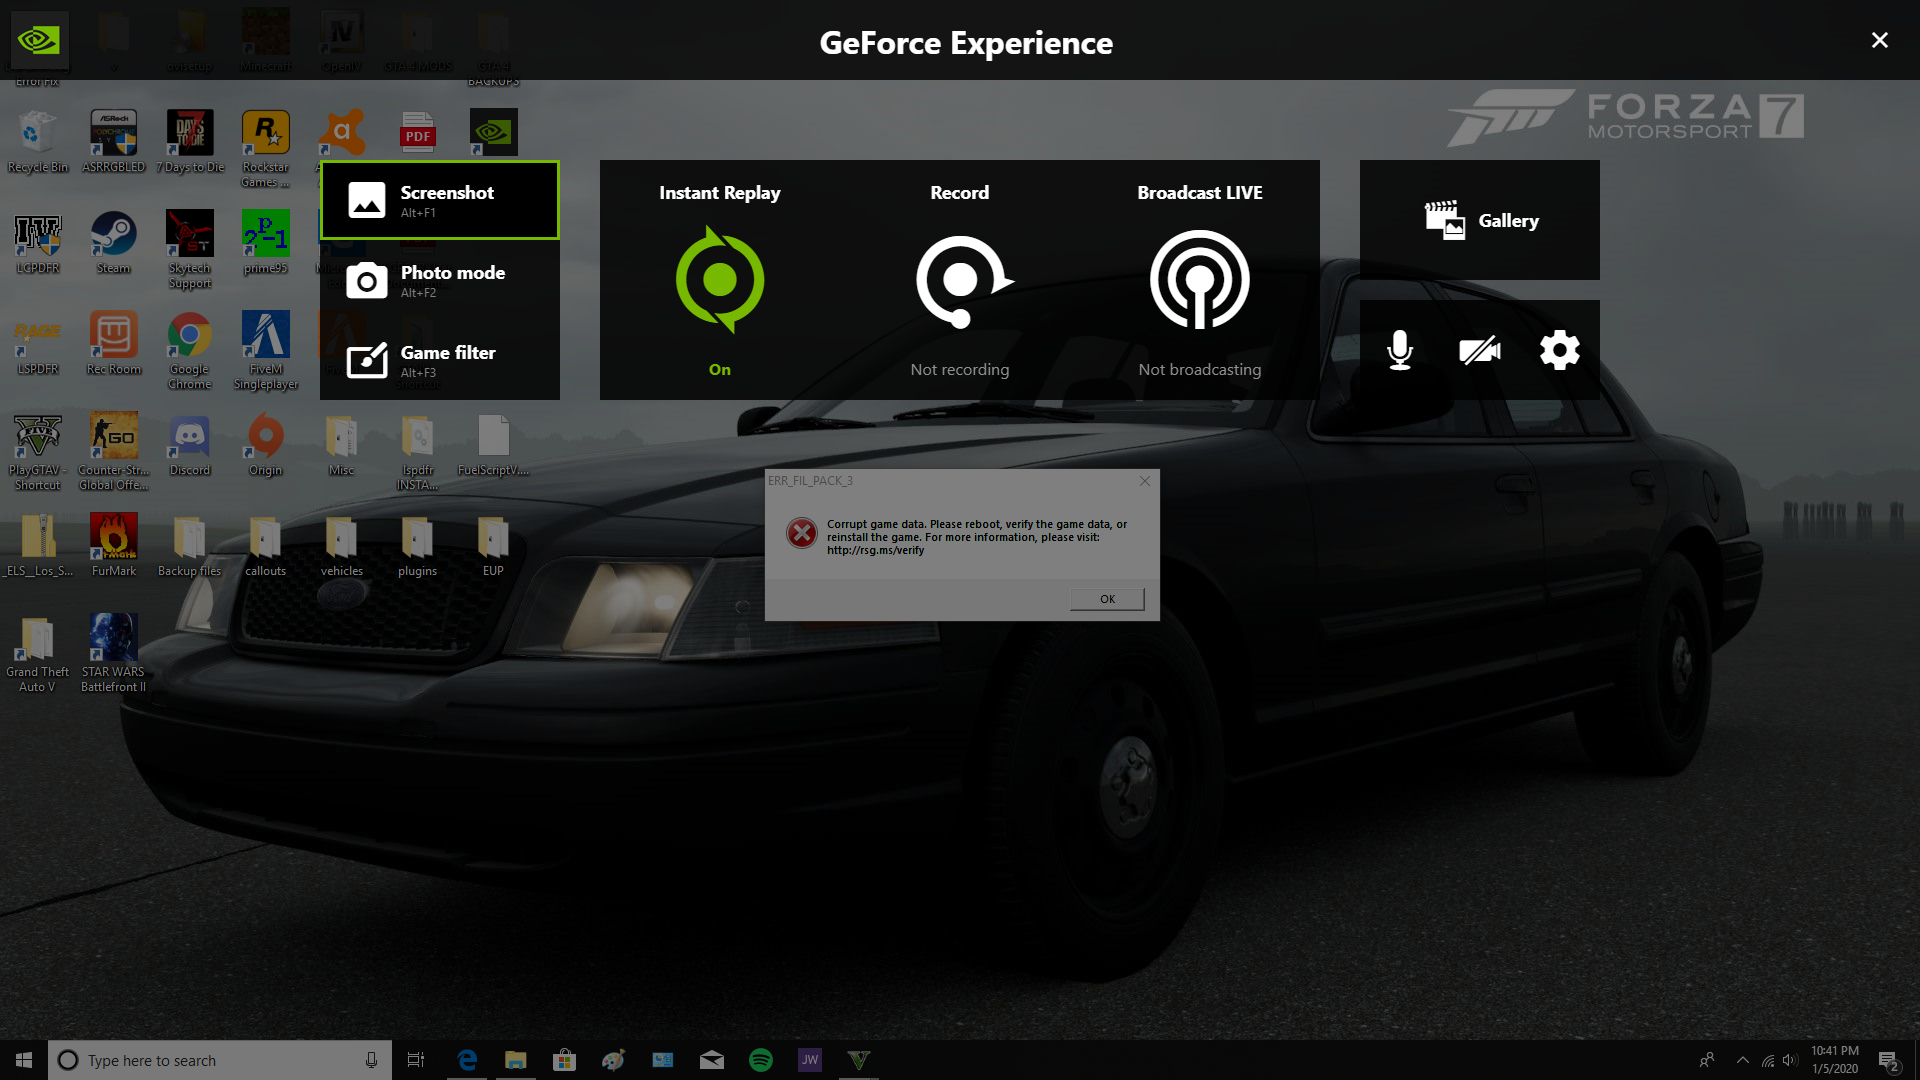Viewport: 1920px width, 1080px height.
Task: Close GeForce Experience overlay with X
Action: click(1880, 40)
